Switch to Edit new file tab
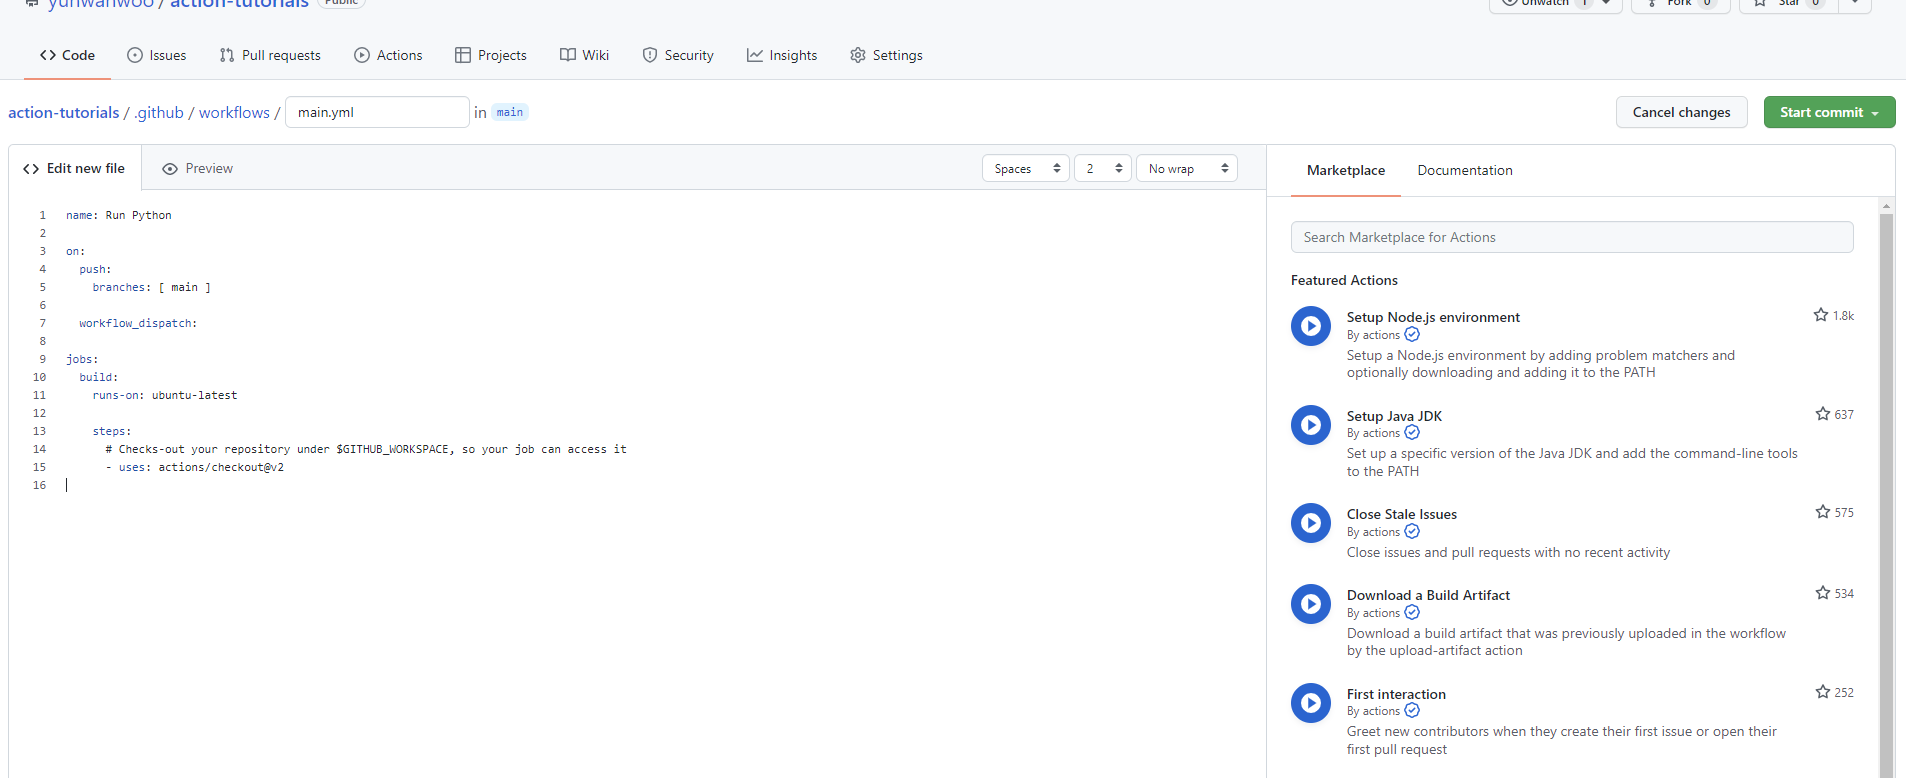1906x778 pixels. [75, 168]
